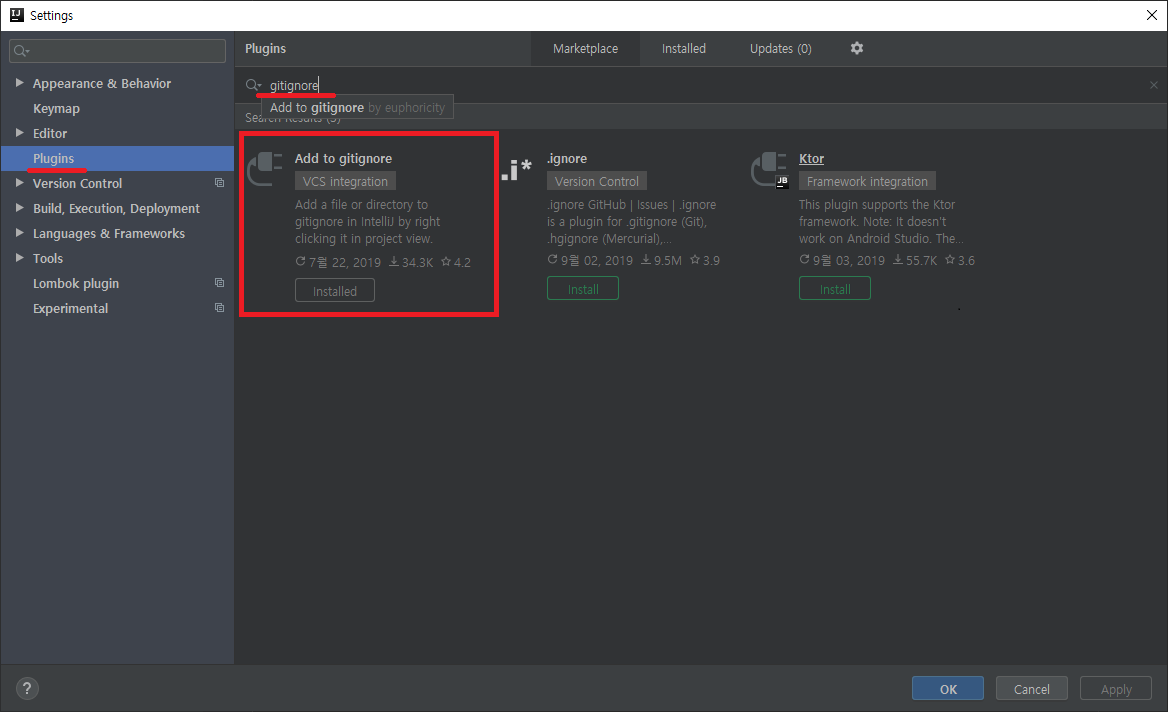
Task: Click the 4.2 star rating
Action: coord(455,262)
